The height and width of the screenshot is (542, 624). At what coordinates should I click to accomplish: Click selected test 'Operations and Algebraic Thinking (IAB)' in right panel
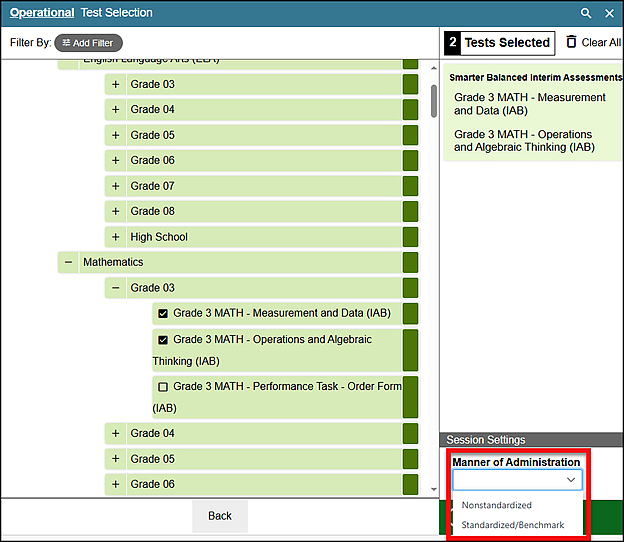pyautogui.click(x=524, y=141)
